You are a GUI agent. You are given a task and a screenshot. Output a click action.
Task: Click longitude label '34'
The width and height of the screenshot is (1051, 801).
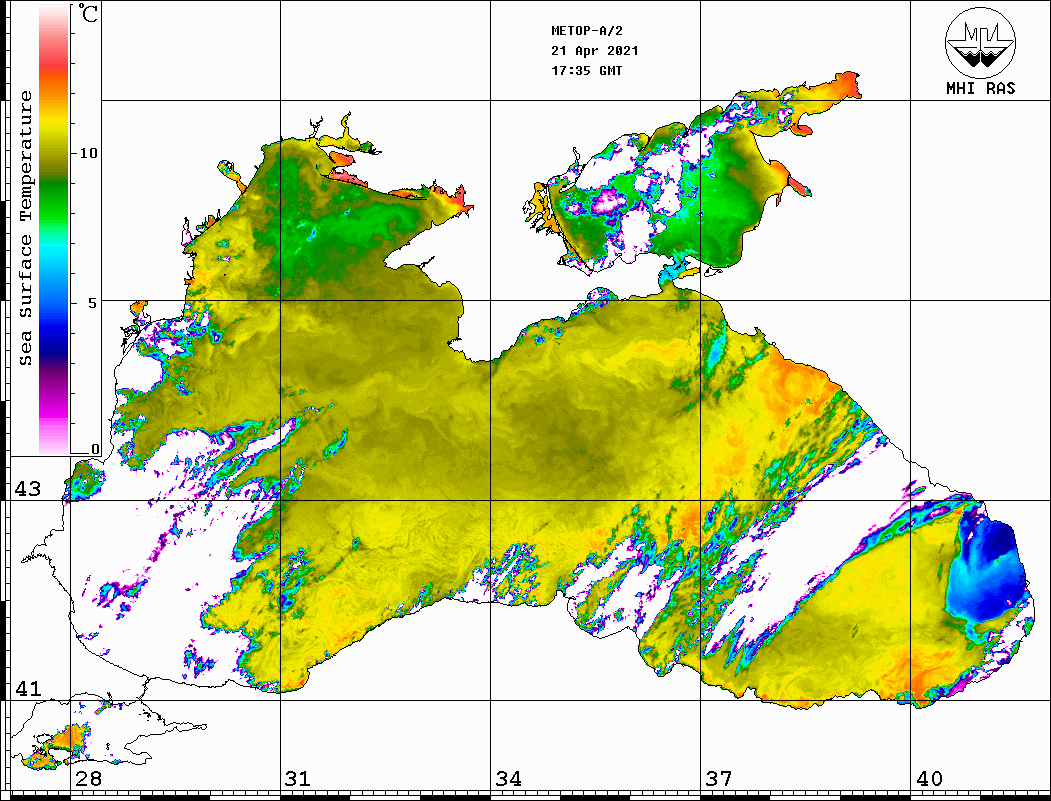509,779
